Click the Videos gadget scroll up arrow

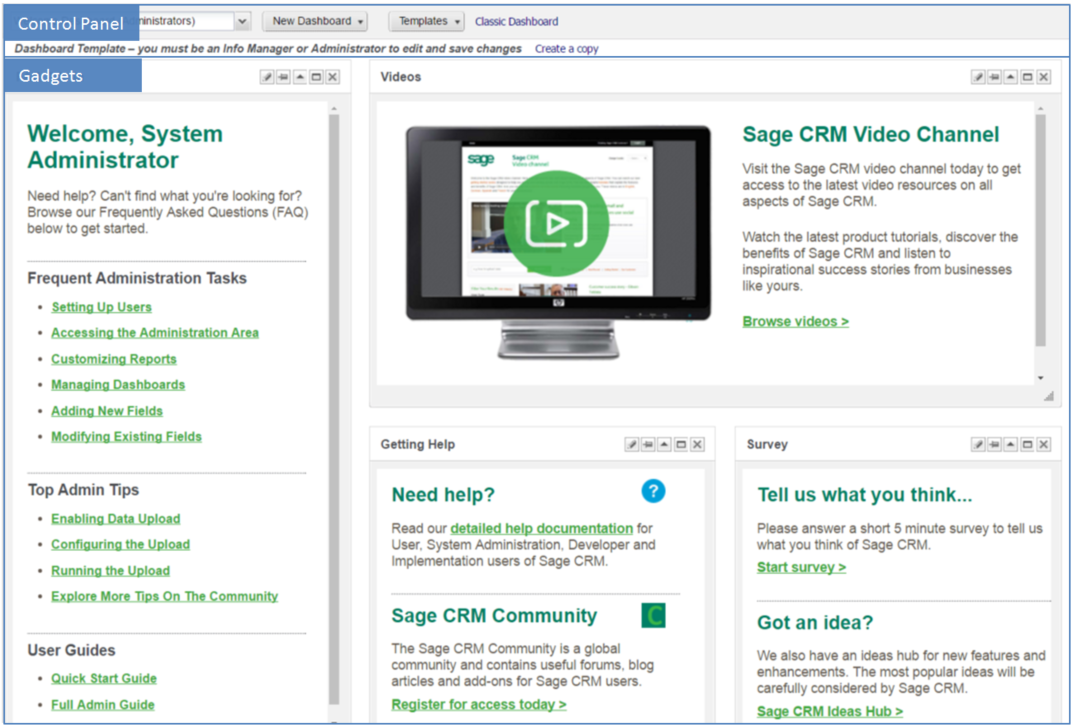(x=1040, y=109)
